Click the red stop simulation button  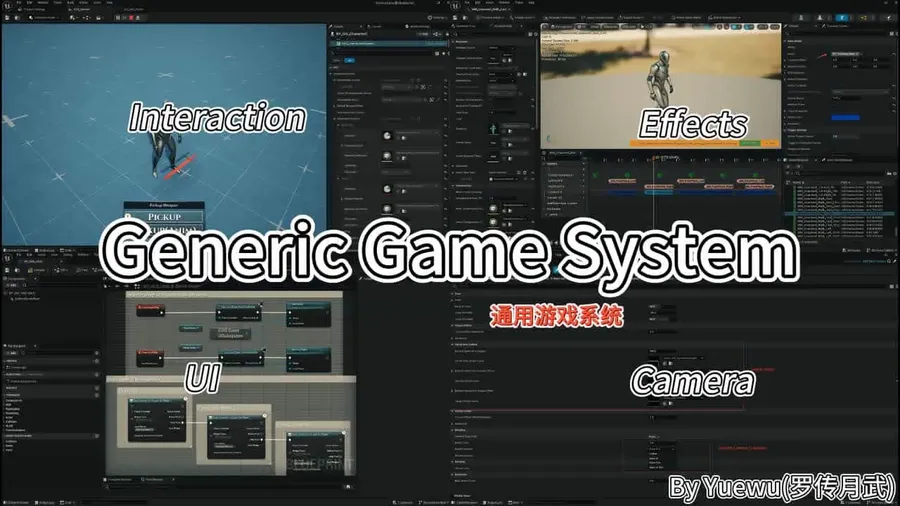coord(131,18)
